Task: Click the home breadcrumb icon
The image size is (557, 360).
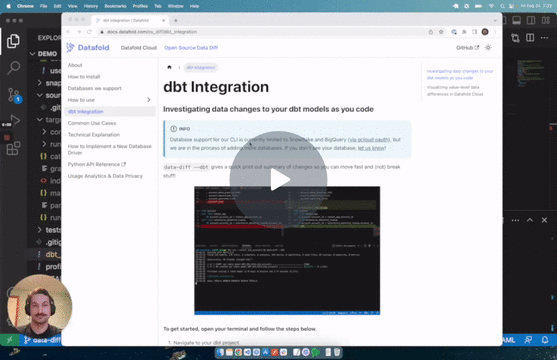Action: click(x=169, y=67)
